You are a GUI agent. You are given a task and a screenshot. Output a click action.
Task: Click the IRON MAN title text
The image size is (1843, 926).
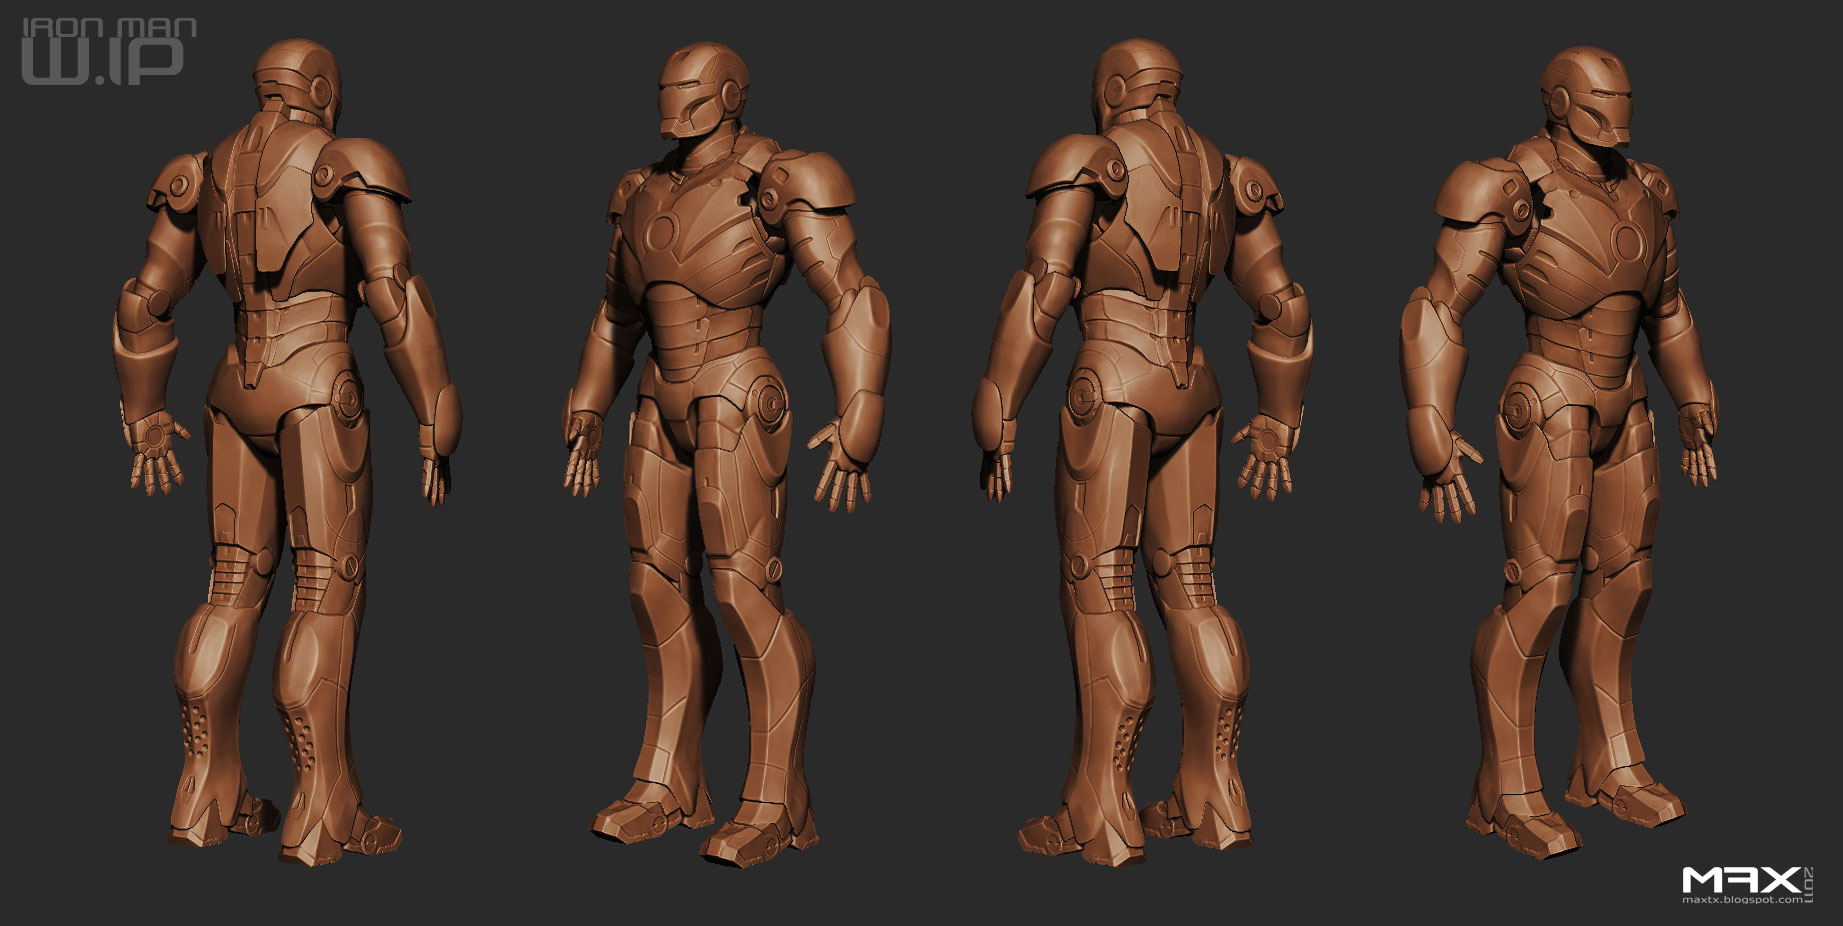coord(109,26)
